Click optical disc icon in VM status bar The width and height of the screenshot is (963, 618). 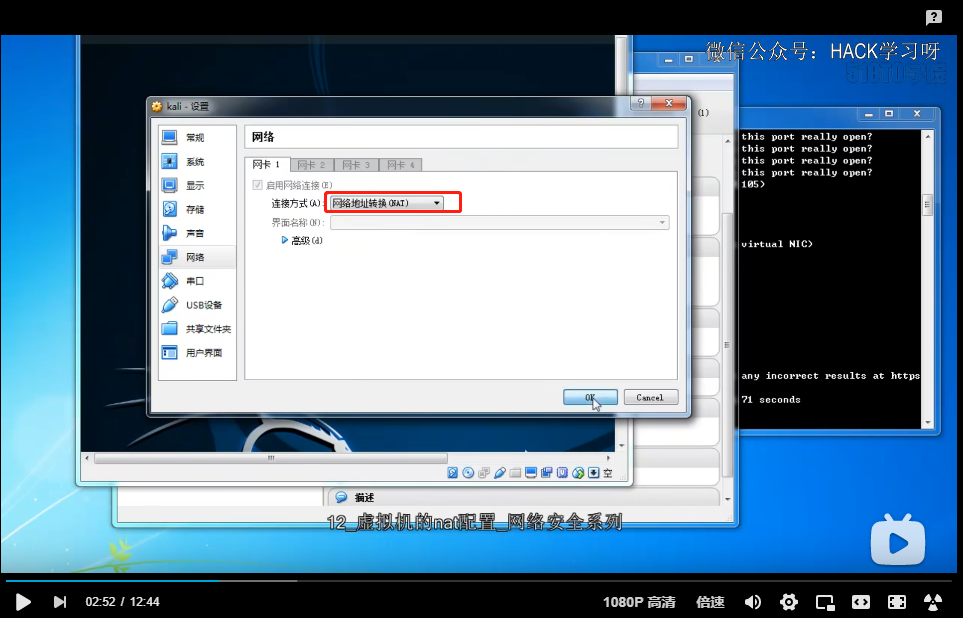coord(468,472)
